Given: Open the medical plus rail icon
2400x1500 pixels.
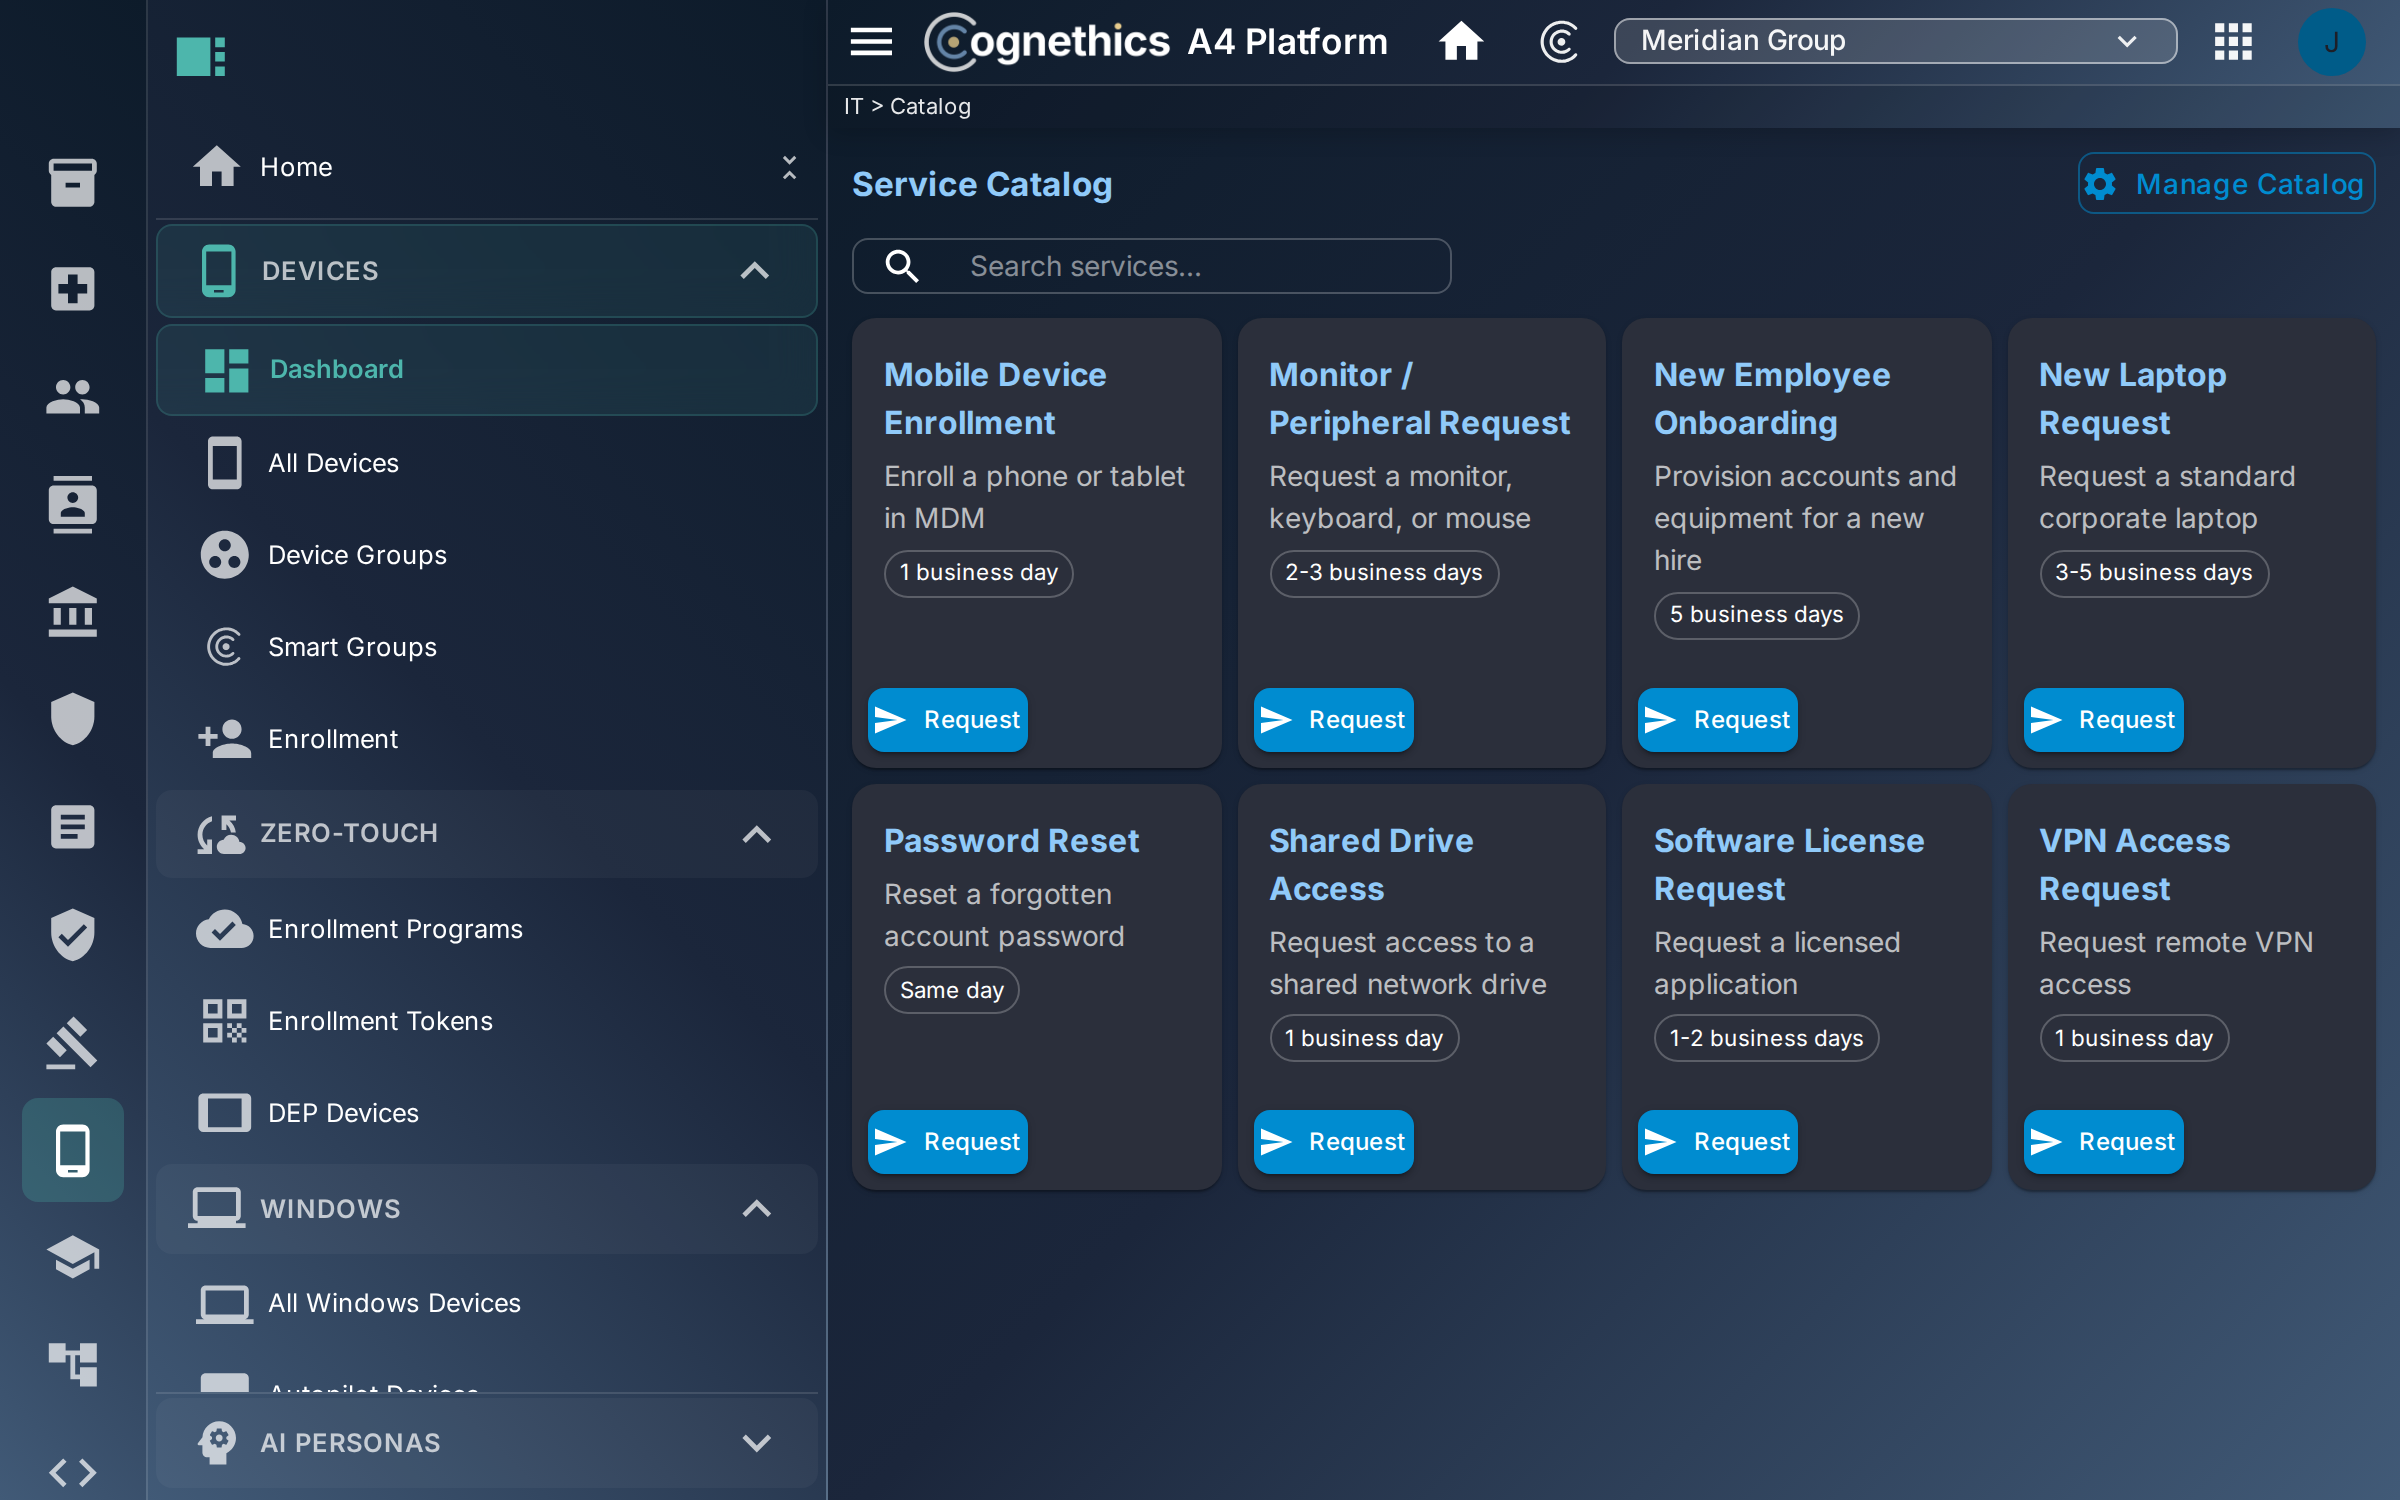Looking at the screenshot, I should coord(72,289).
